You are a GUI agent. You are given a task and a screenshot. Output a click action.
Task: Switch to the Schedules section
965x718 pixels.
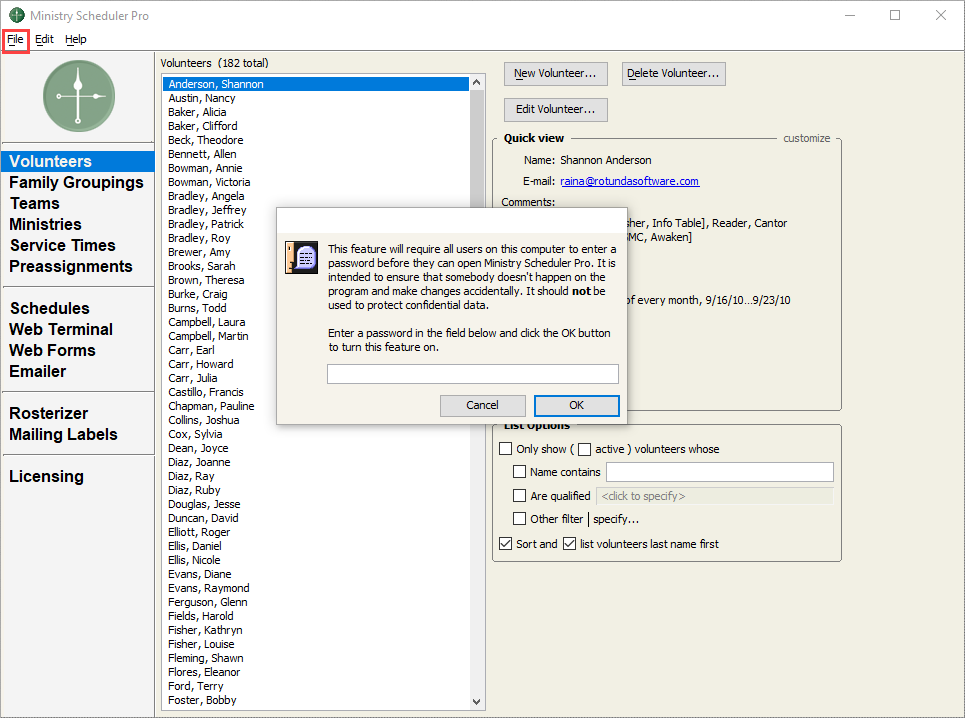tap(49, 308)
